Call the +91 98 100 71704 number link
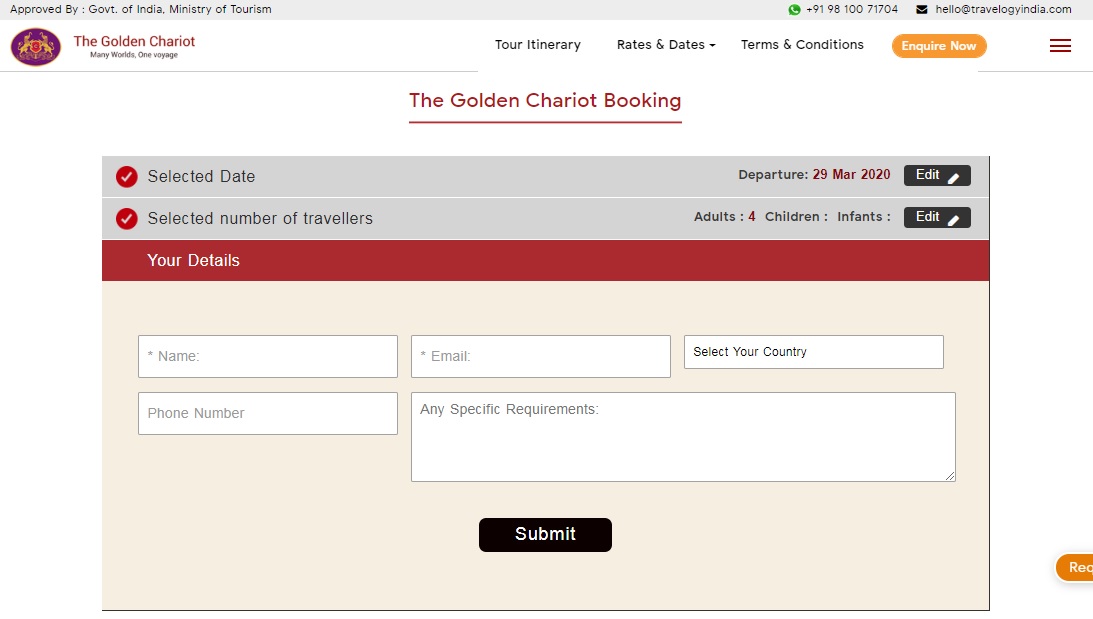The height and width of the screenshot is (619, 1093). (x=852, y=9)
